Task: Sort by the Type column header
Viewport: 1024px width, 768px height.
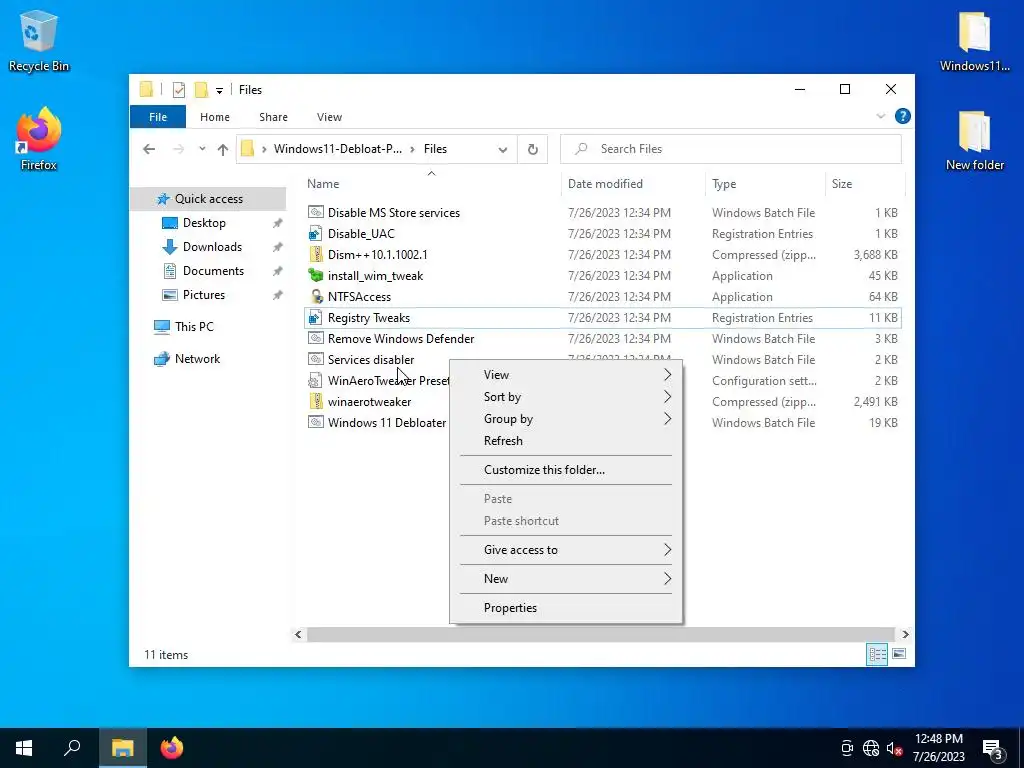Action: (765, 184)
